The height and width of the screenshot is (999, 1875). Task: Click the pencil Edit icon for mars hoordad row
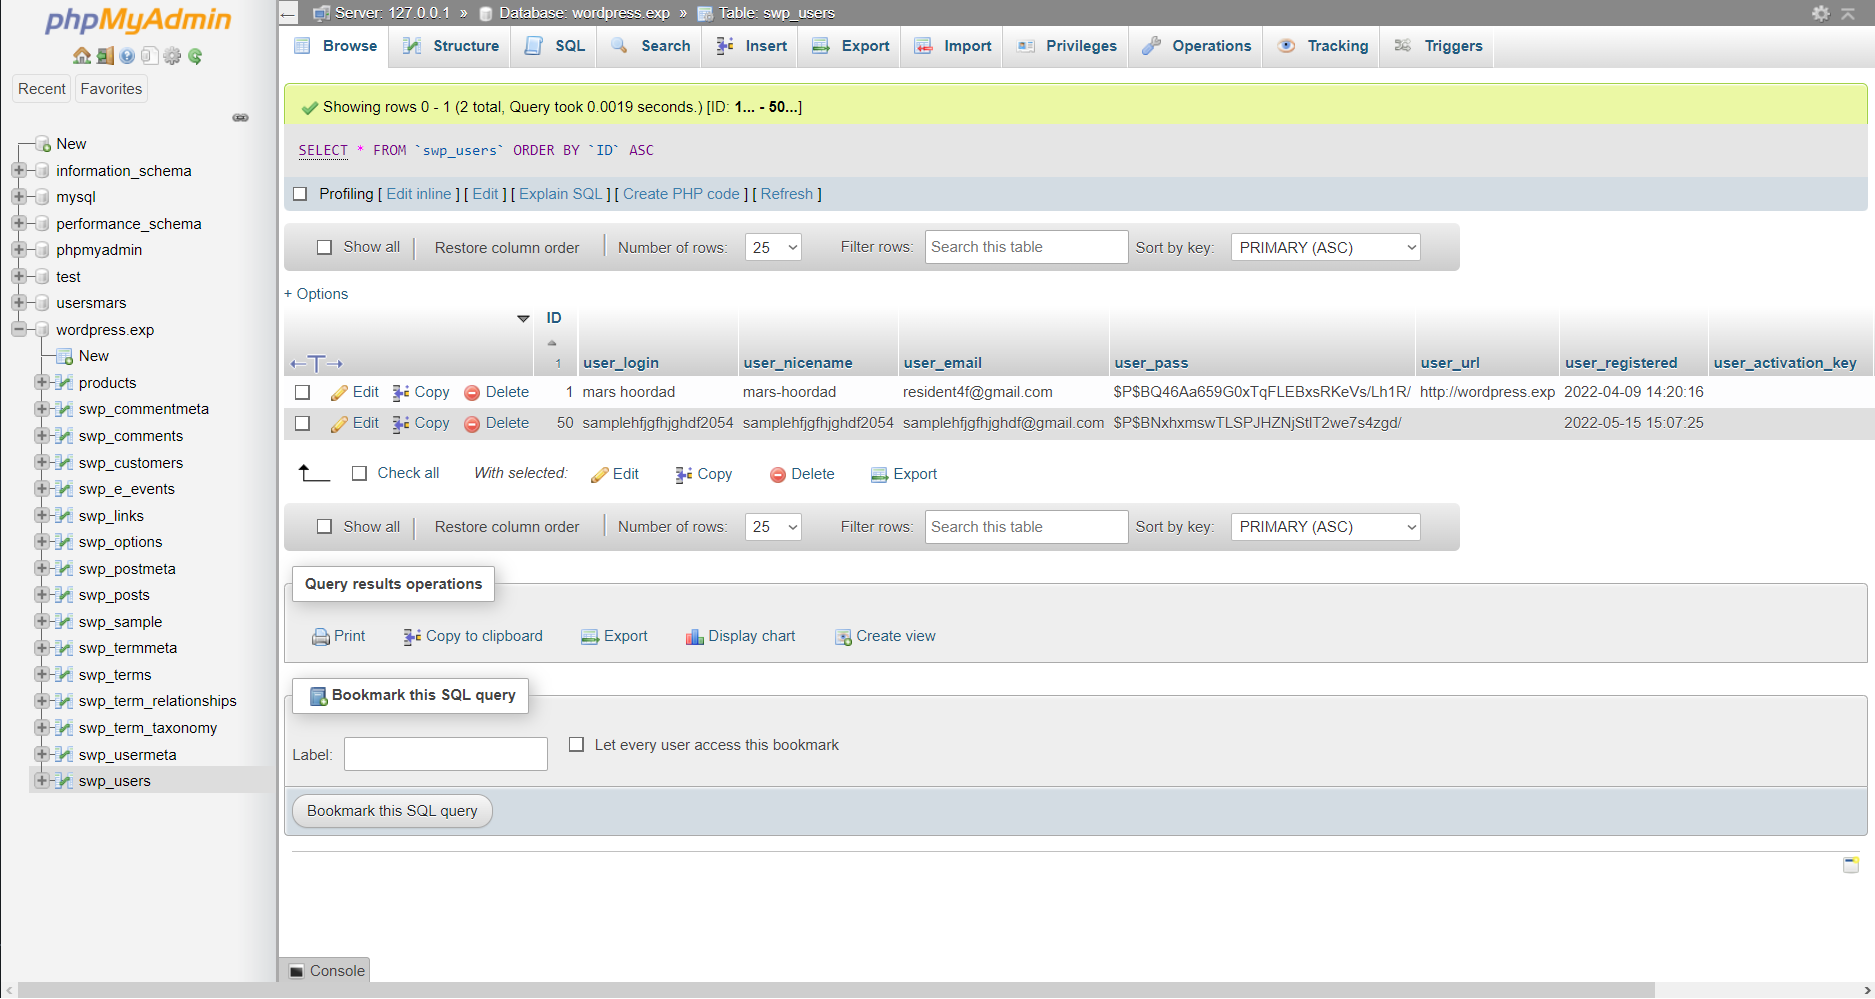click(339, 393)
